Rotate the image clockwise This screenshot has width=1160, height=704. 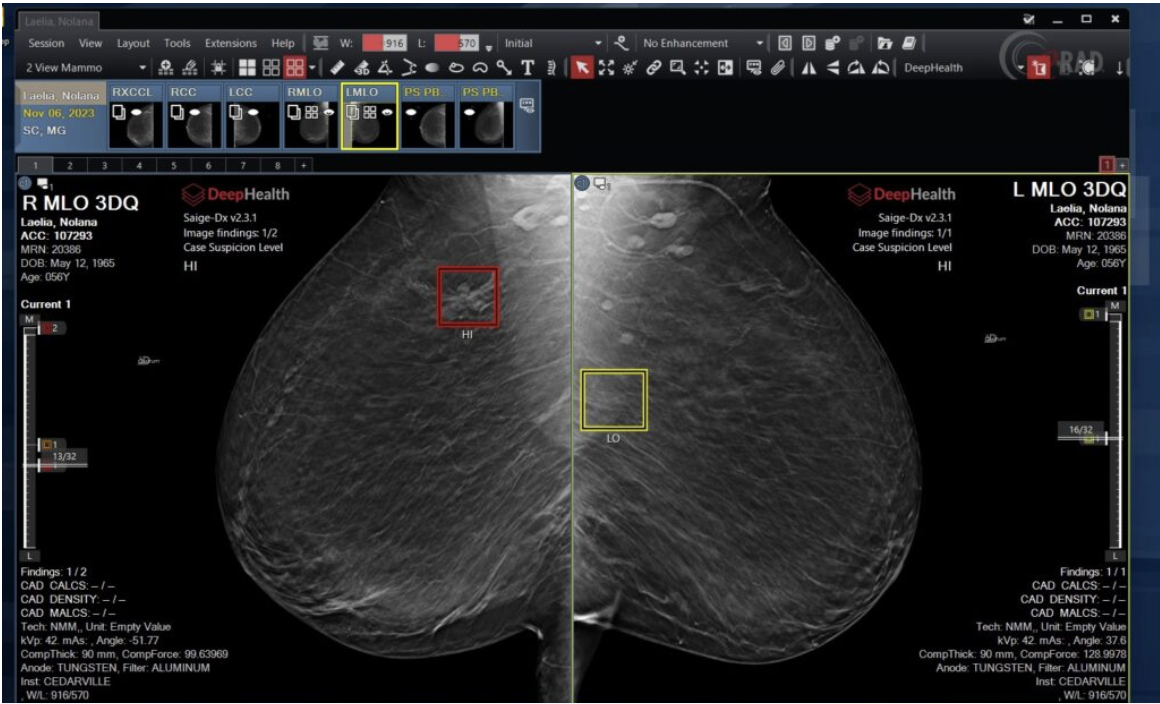[856, 68]
